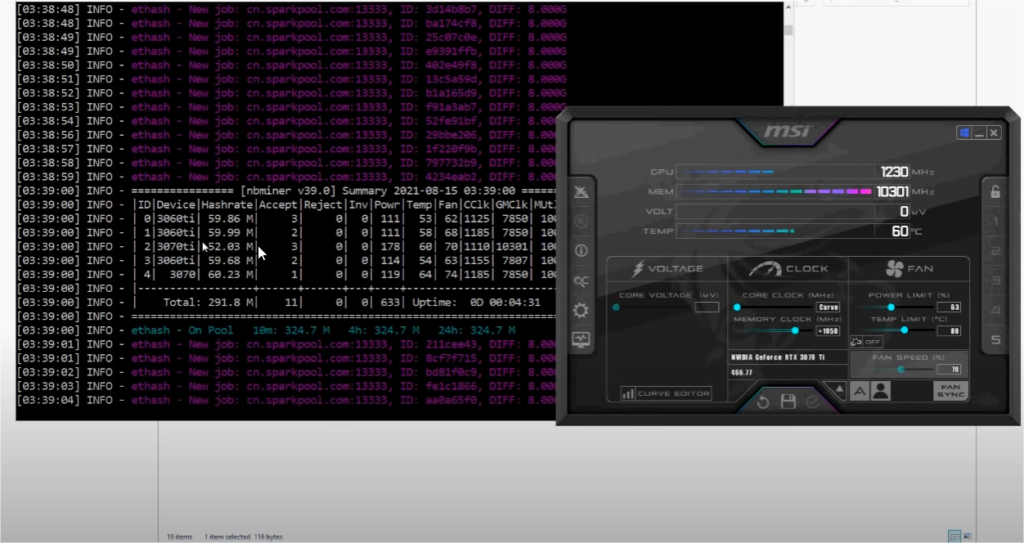Open Afterburner settings gear icon
1024x543 pixels.
581,310
